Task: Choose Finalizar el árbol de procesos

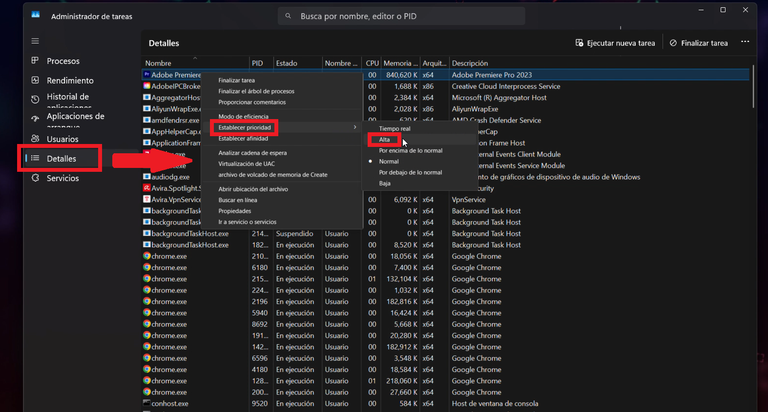Action: 256,91
